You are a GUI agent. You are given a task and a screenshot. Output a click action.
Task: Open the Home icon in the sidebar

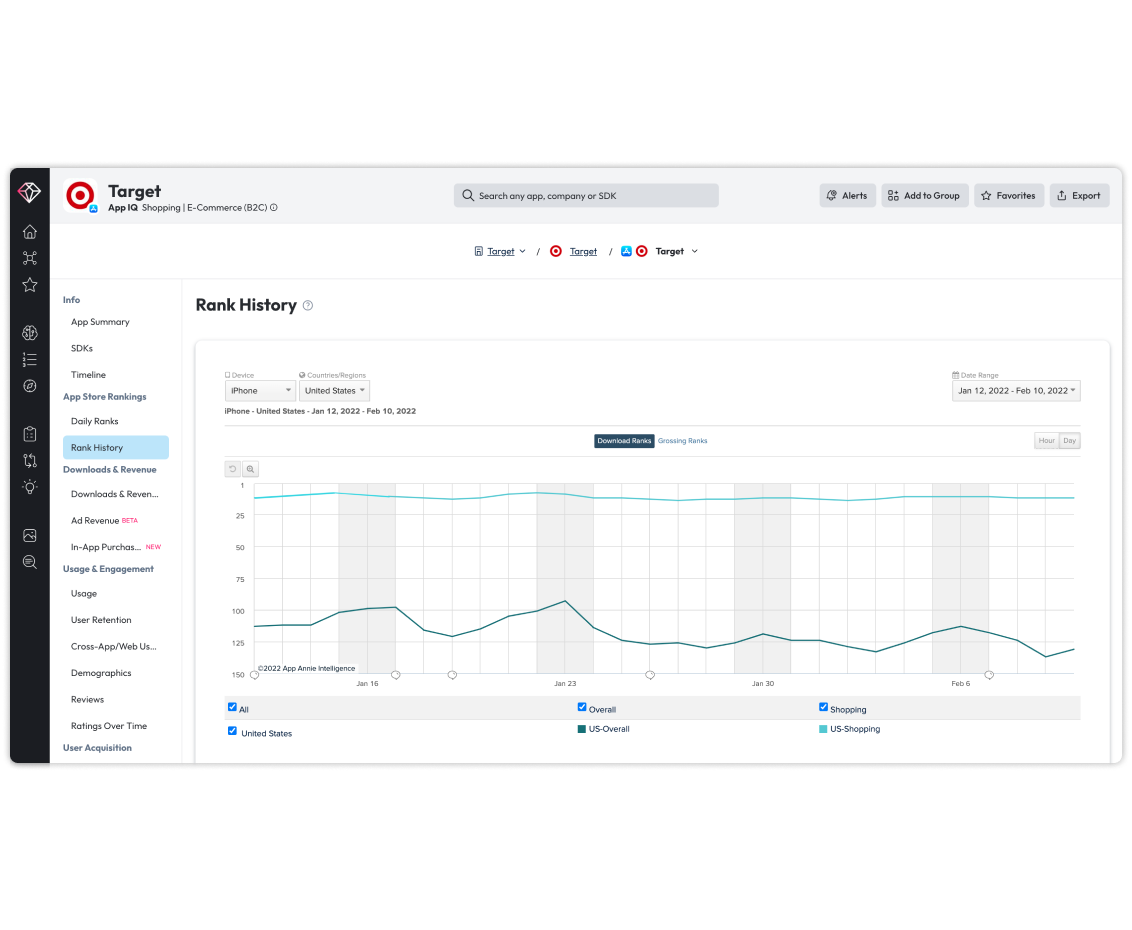[x=30, y=232]
